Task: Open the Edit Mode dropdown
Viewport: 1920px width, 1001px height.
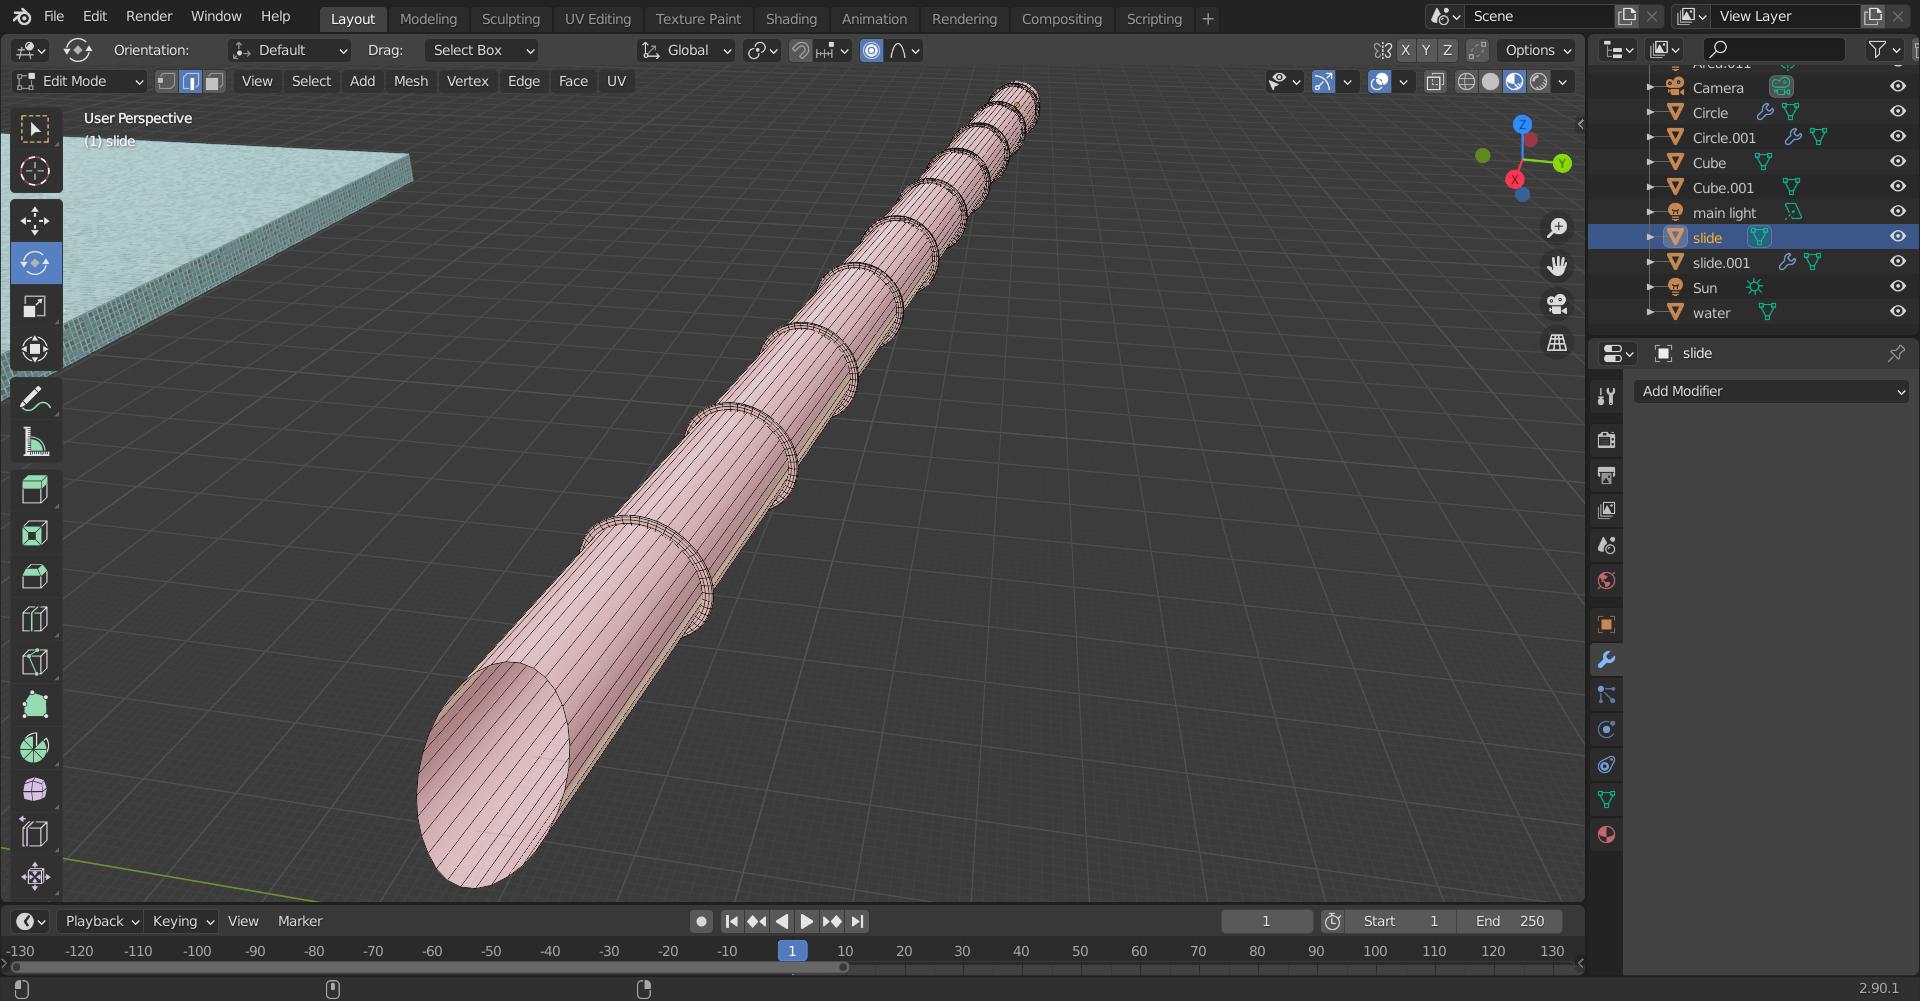Action: 80,82
